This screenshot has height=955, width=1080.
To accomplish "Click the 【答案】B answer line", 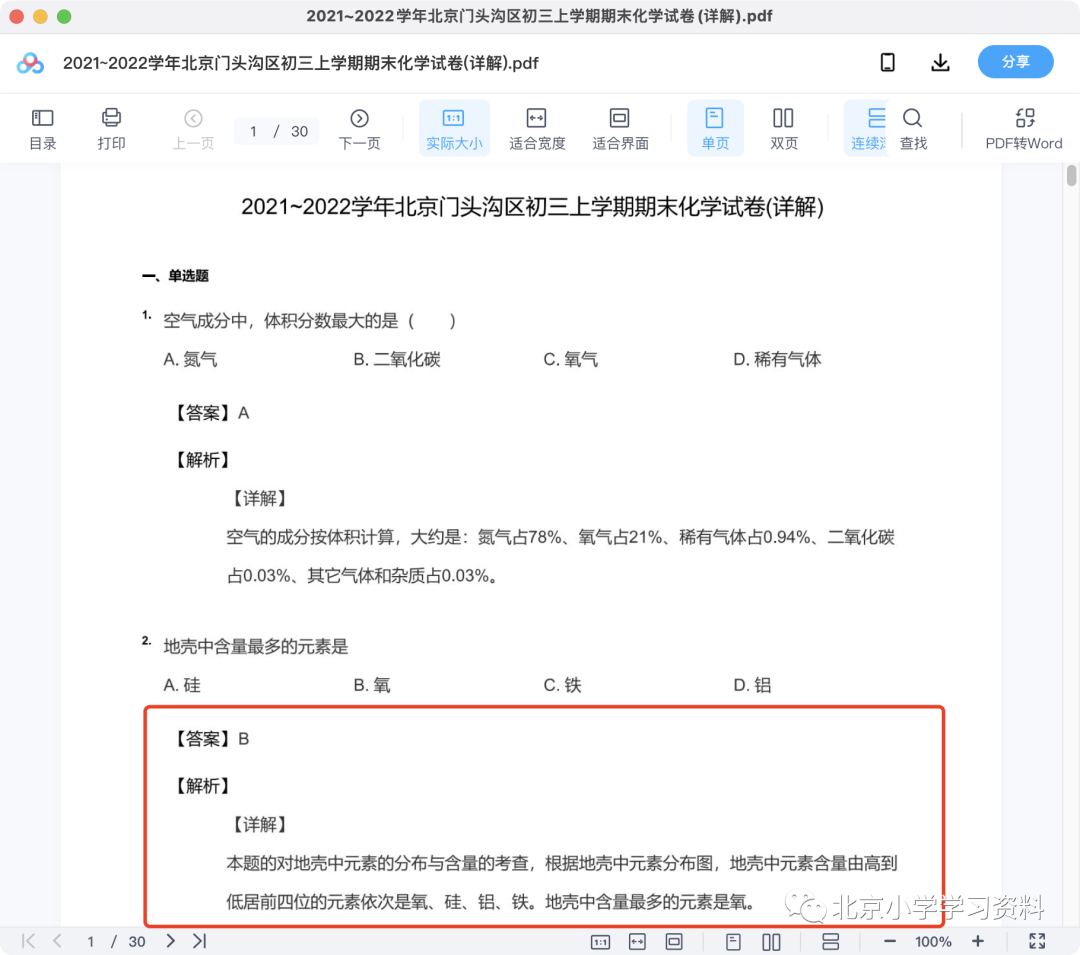I will (x=210, y=739).
